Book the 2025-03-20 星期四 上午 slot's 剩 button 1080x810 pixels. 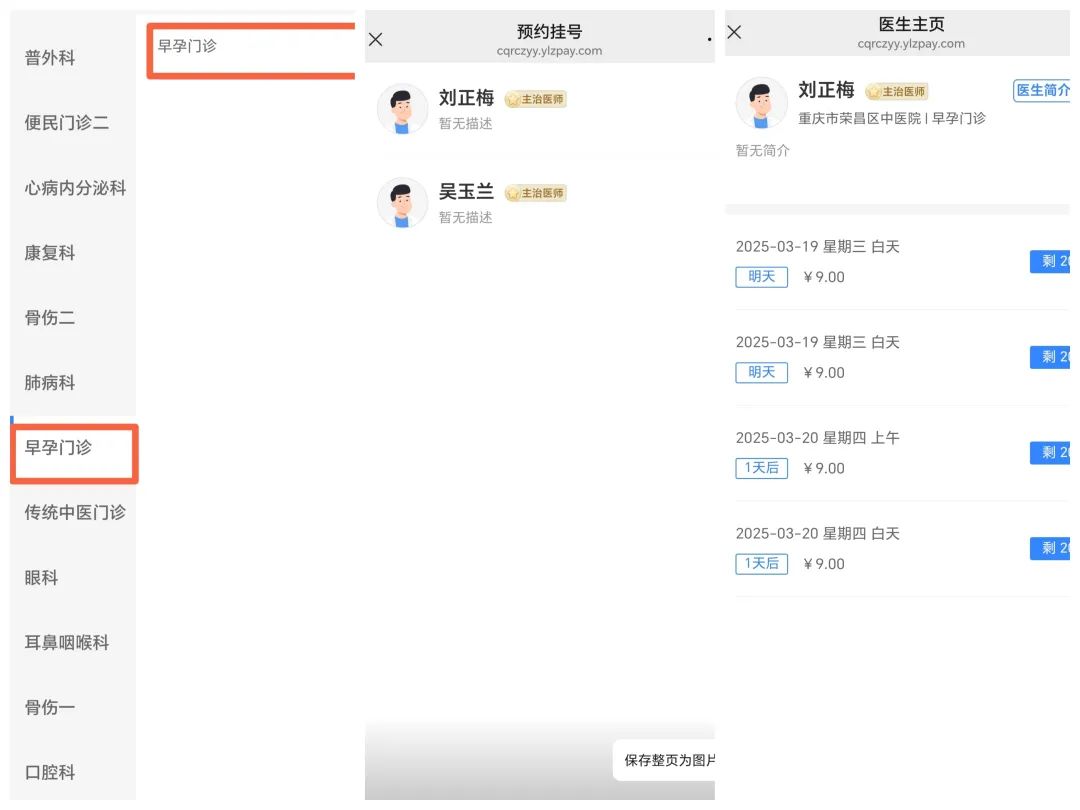pos(1050,453)
